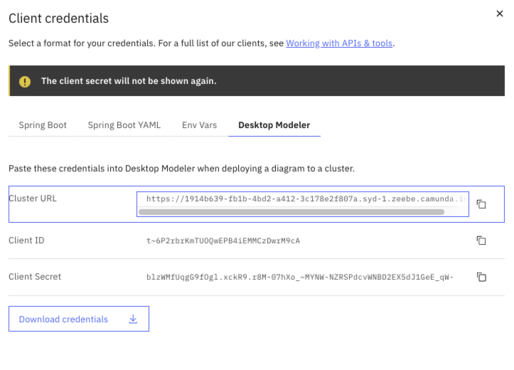Copy the Cluster URL value
Image resolution: width=514 pixels, height=370 pixels.
(x=481, y=204)
